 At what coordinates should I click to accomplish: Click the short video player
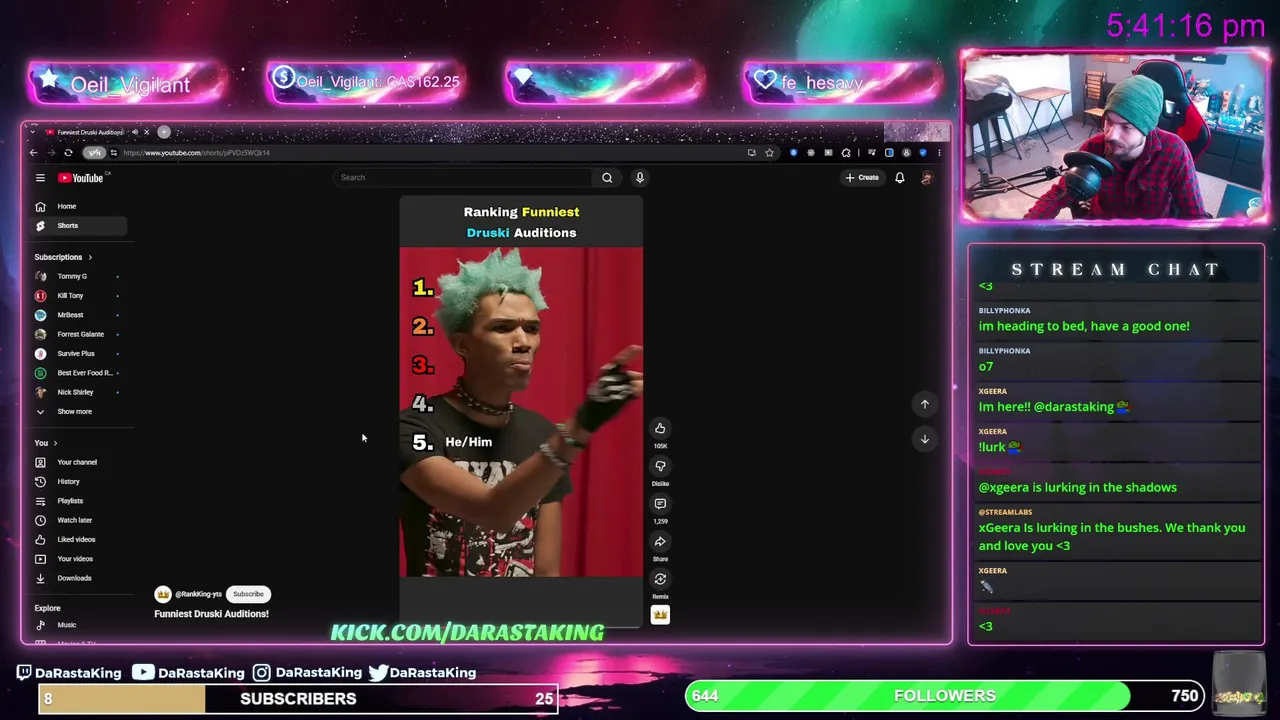(521, 412)
